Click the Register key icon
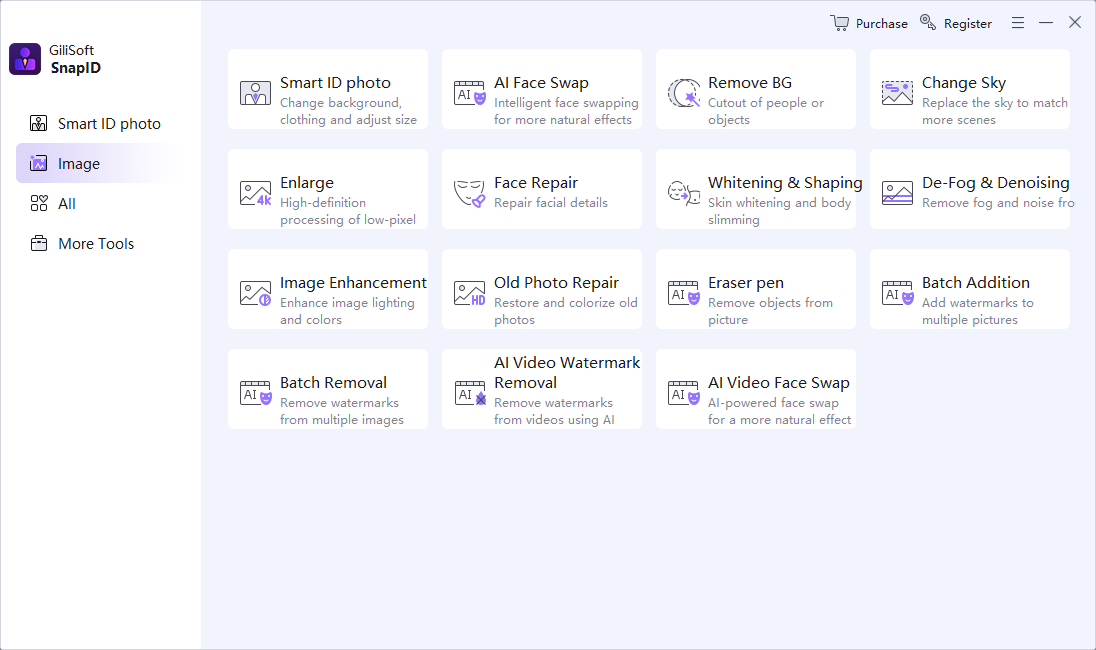 [928, 22]
